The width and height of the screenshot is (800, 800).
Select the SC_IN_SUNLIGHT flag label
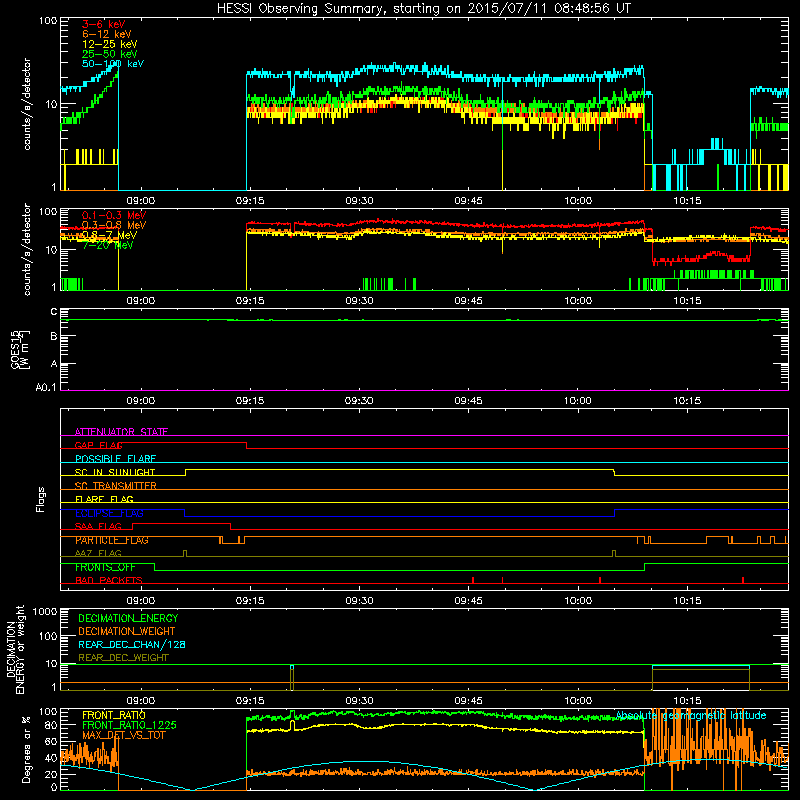click(x=115, y=472)
